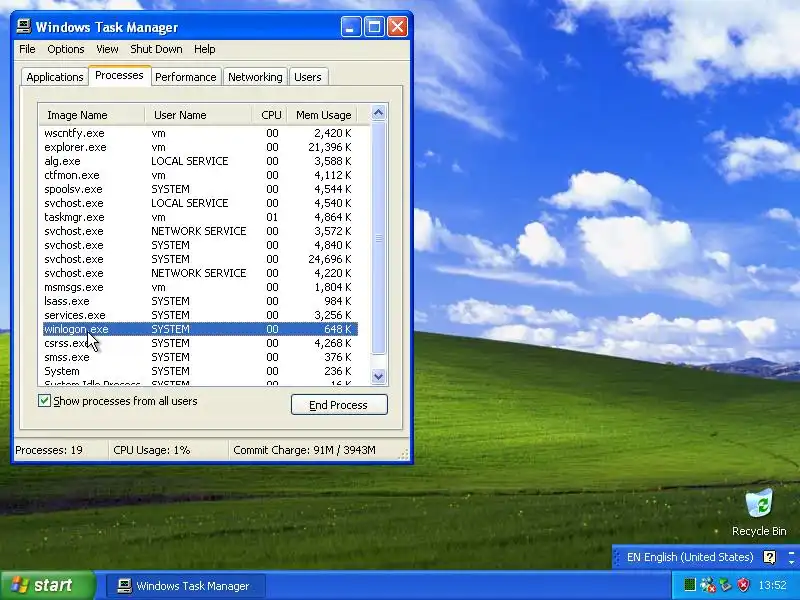800x600 pixels.
Task: Select the msmsgs.exe process
Action: (x=201, y=287)
